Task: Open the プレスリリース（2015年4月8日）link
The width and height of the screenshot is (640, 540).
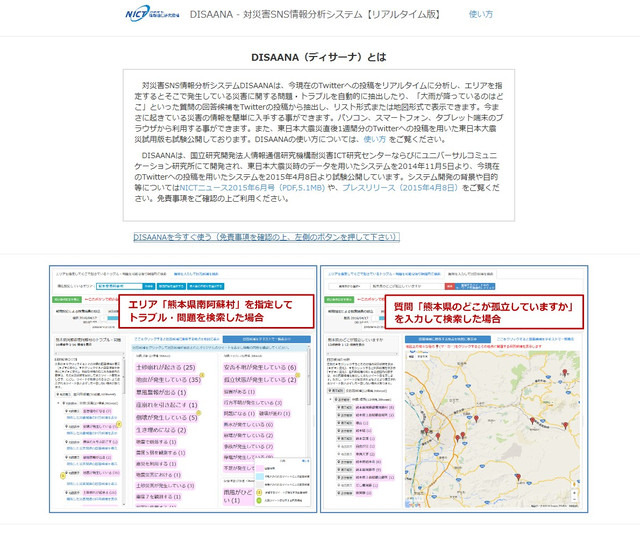Action: (400, 188)
